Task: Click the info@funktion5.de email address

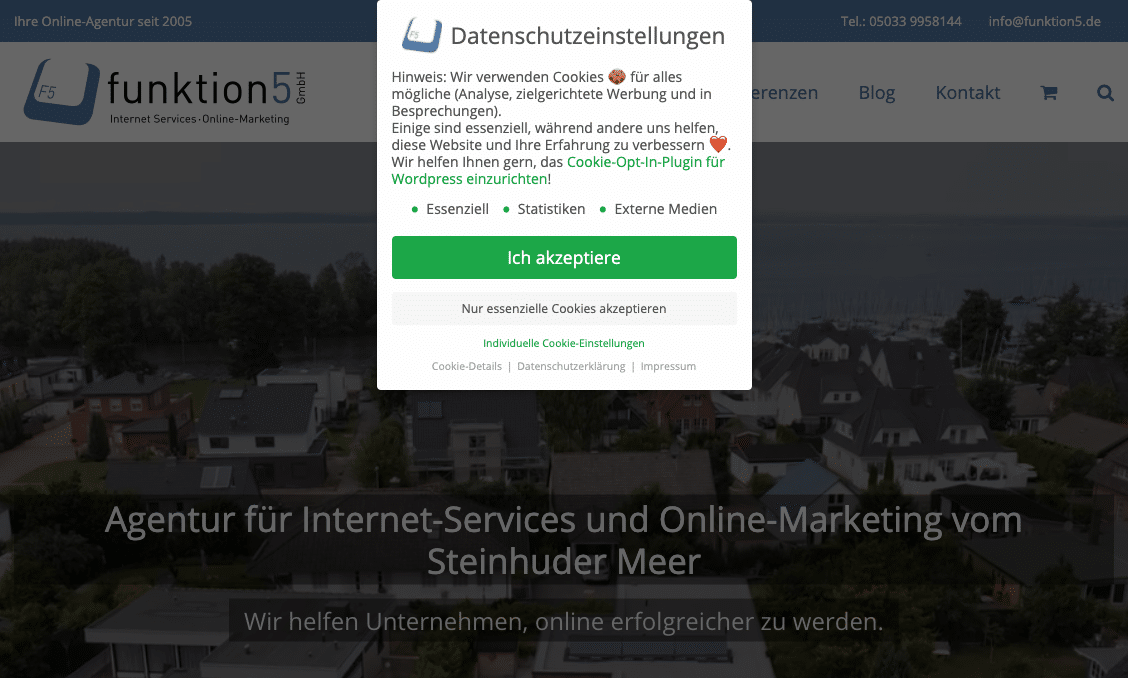Action: pyautogui.click(x=1044, y=21)
